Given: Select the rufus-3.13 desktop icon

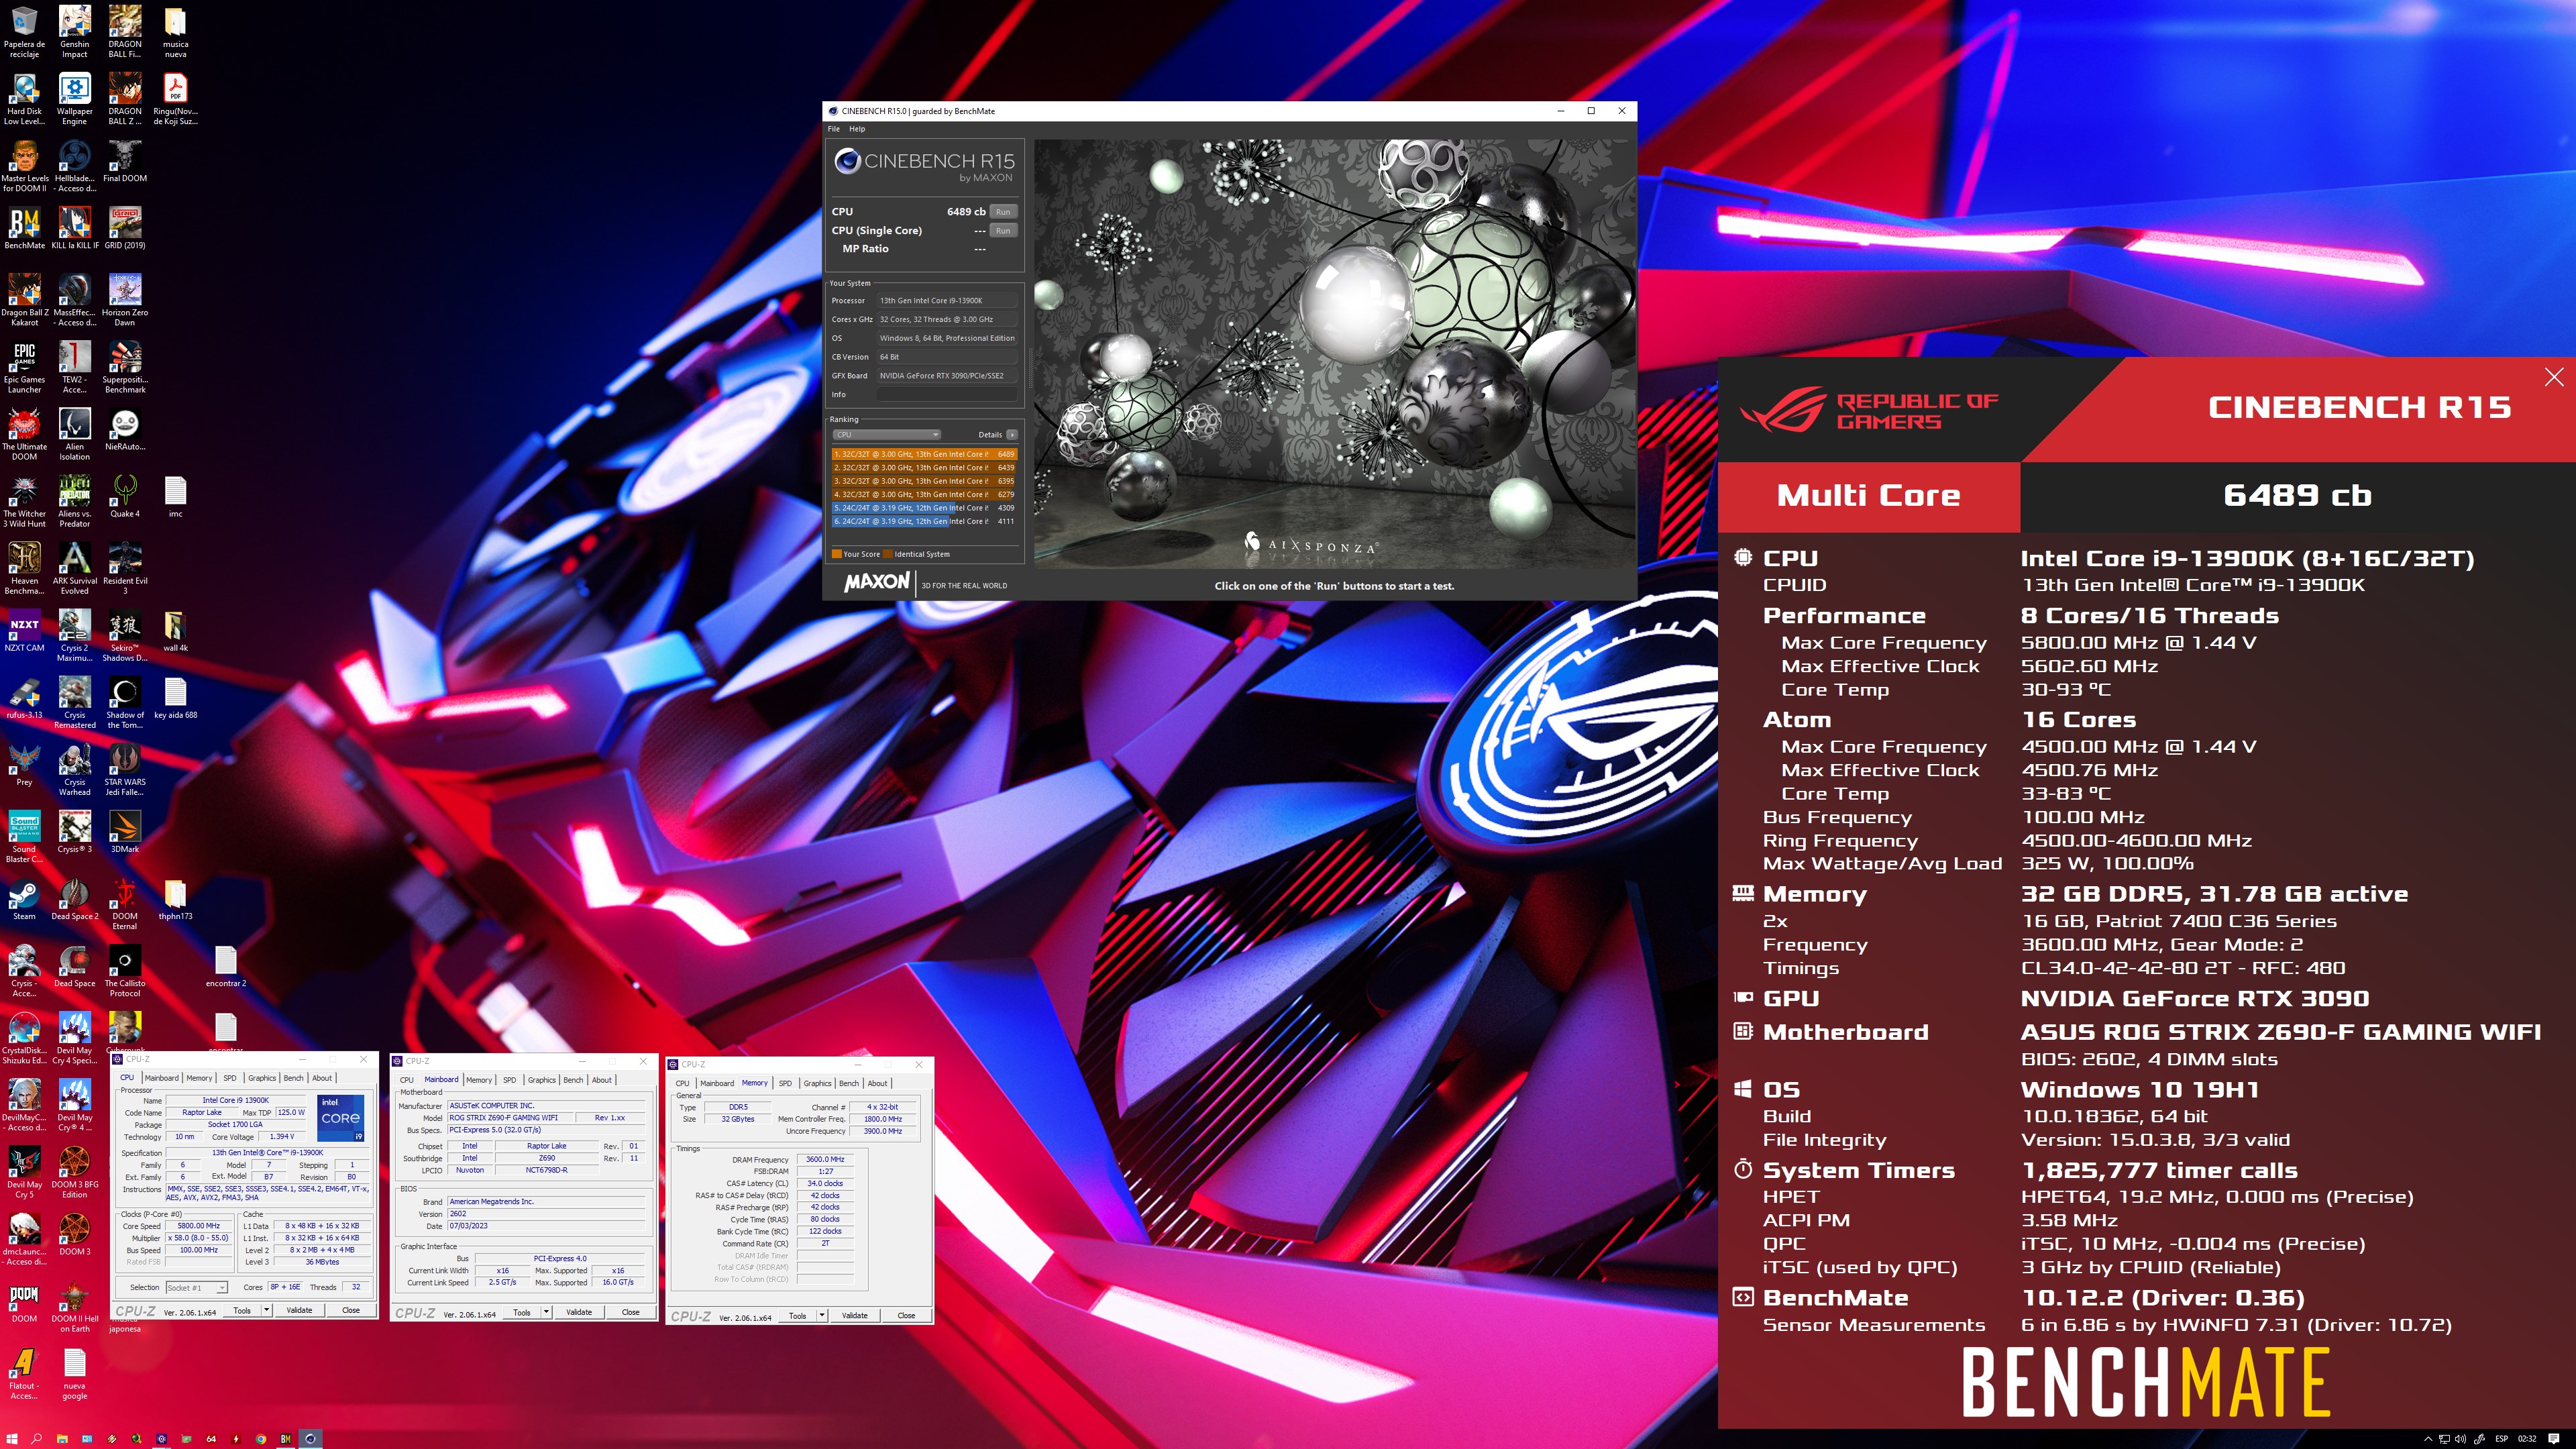Looking at the screenshot, I should point(24,698).
